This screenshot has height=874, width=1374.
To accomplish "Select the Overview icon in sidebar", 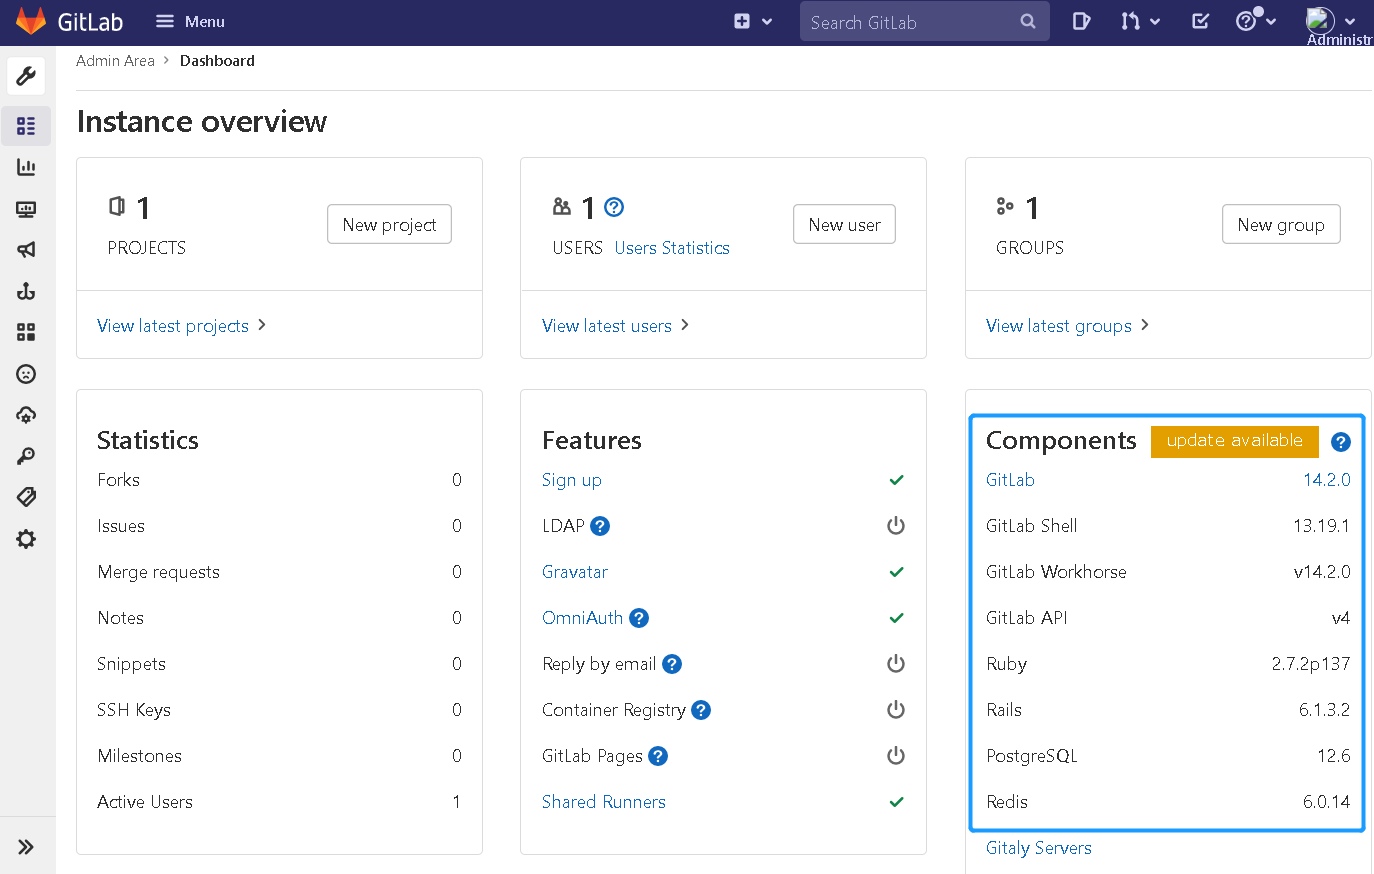I will click(26, 126).
